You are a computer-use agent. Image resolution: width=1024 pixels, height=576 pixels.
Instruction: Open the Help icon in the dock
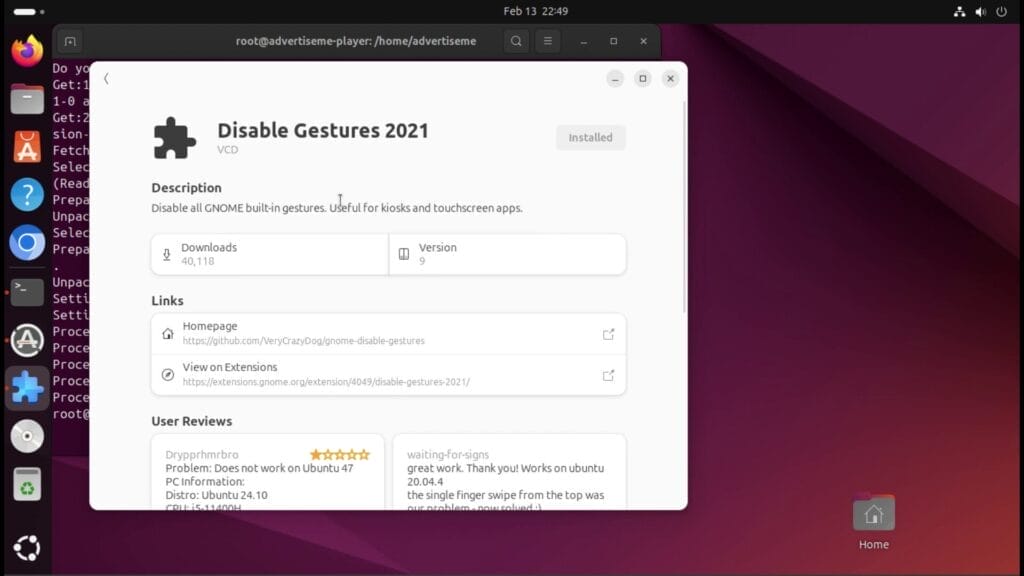(26, 194)
